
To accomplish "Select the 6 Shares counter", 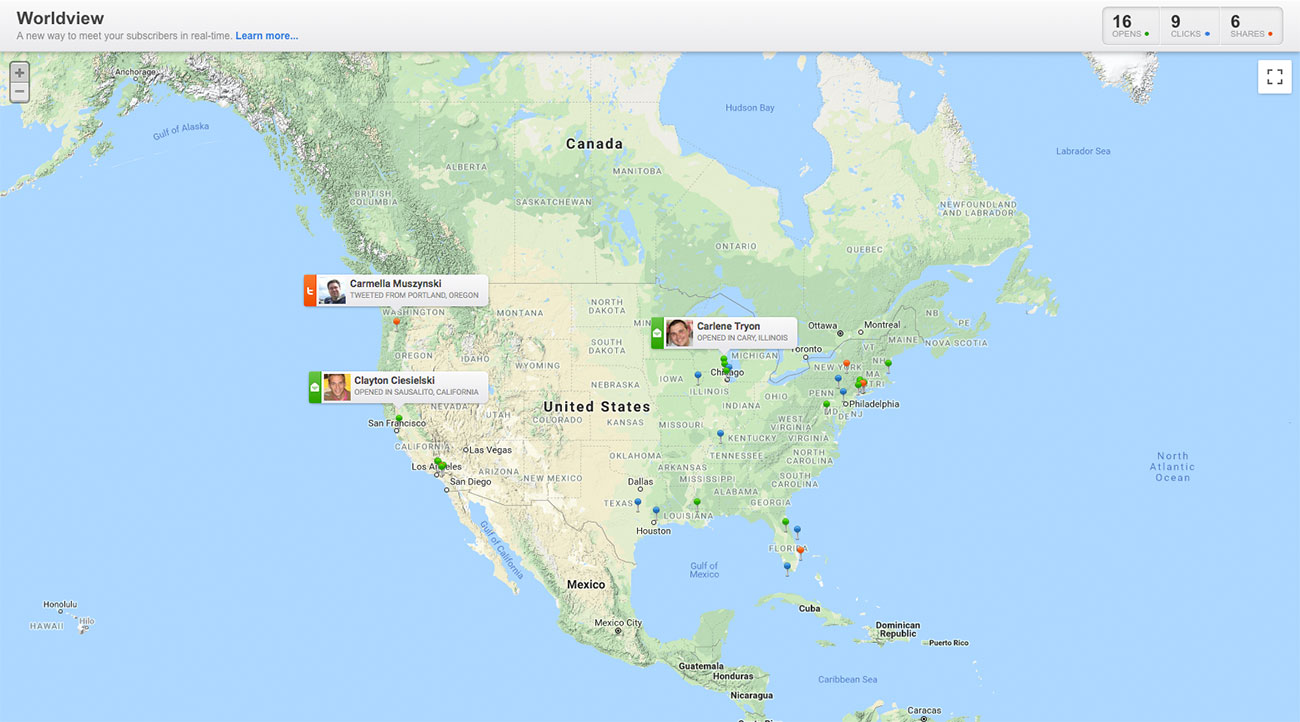I will 1250,26.
